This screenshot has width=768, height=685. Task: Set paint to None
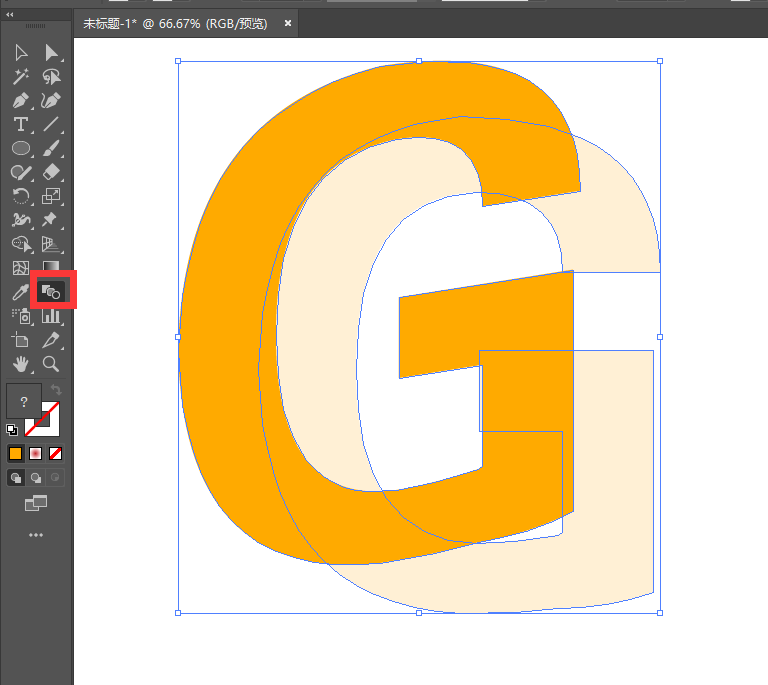point(55,454)
